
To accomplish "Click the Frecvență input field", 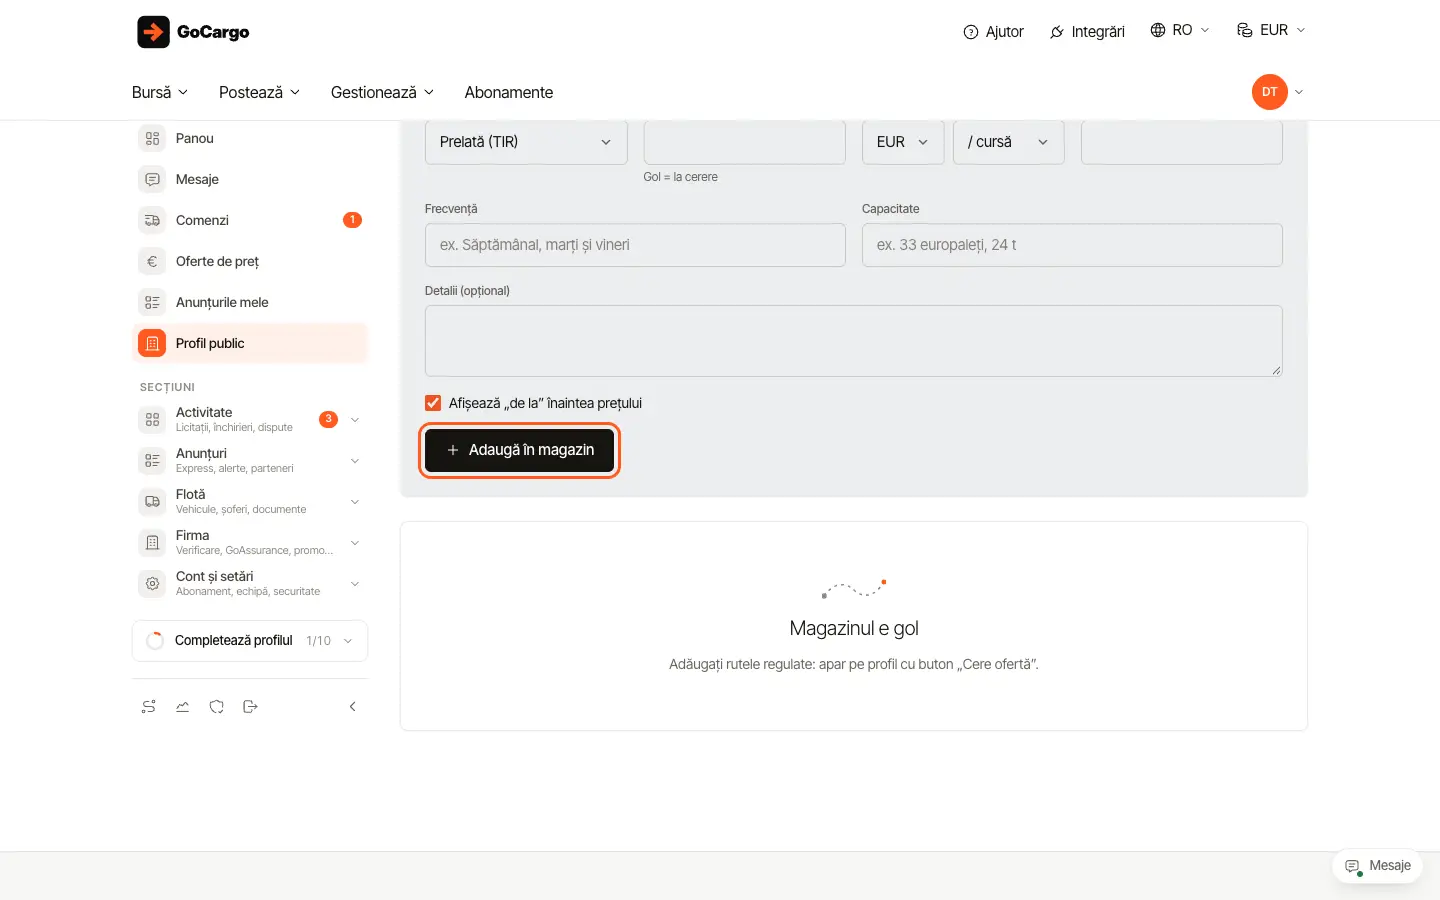I will tap(635, 245).
